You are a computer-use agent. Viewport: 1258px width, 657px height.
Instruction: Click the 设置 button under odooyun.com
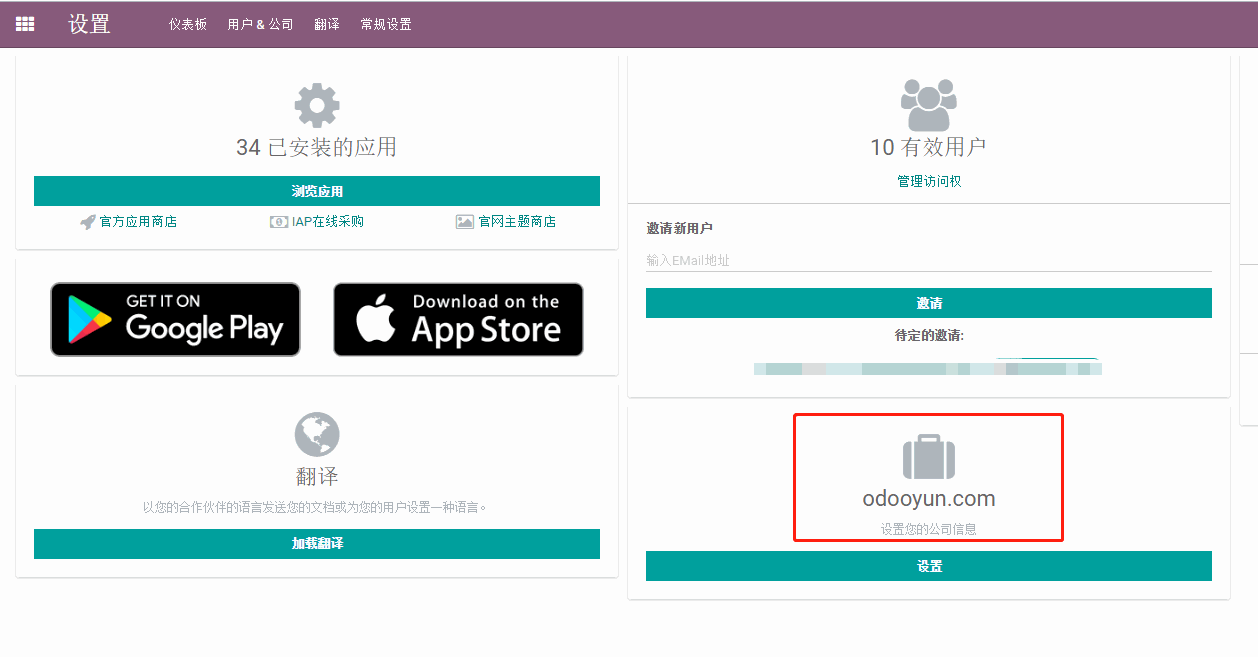(929, 566)
